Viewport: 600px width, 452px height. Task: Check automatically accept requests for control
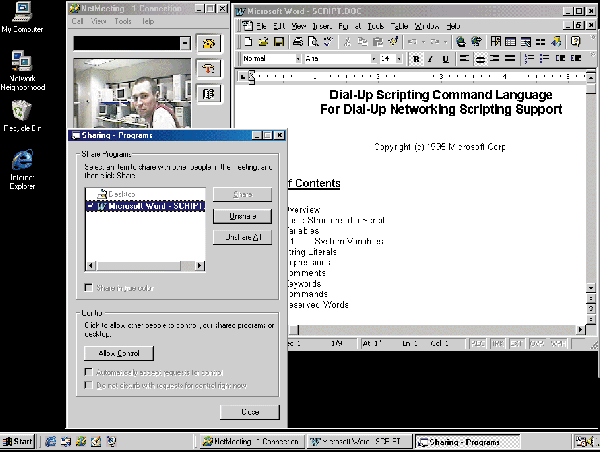pos(89,372)
